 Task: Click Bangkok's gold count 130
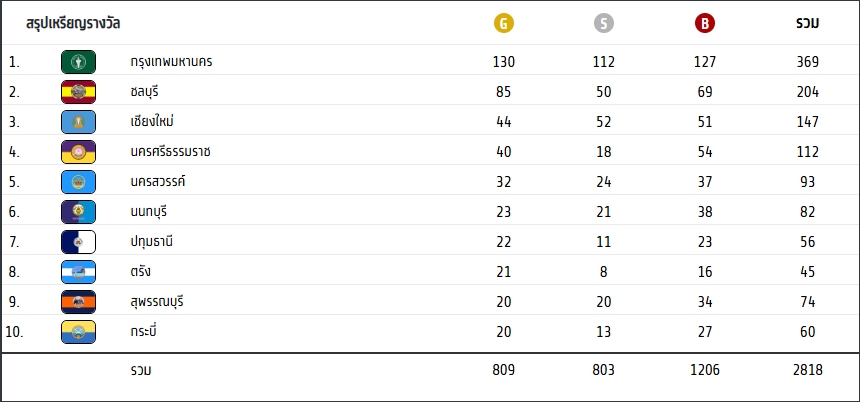point(504,62)
